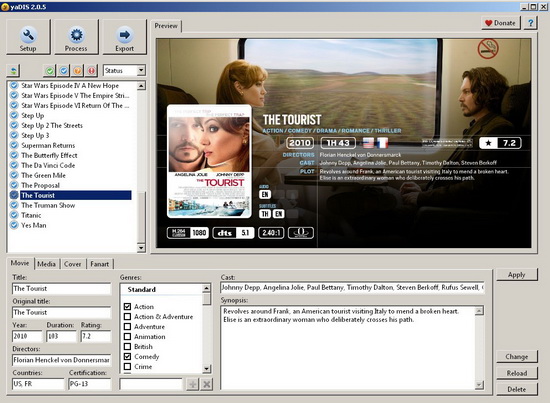Click synopsis scroll down arrow
This screenshot has width=550, height=403.
point(479,385)
